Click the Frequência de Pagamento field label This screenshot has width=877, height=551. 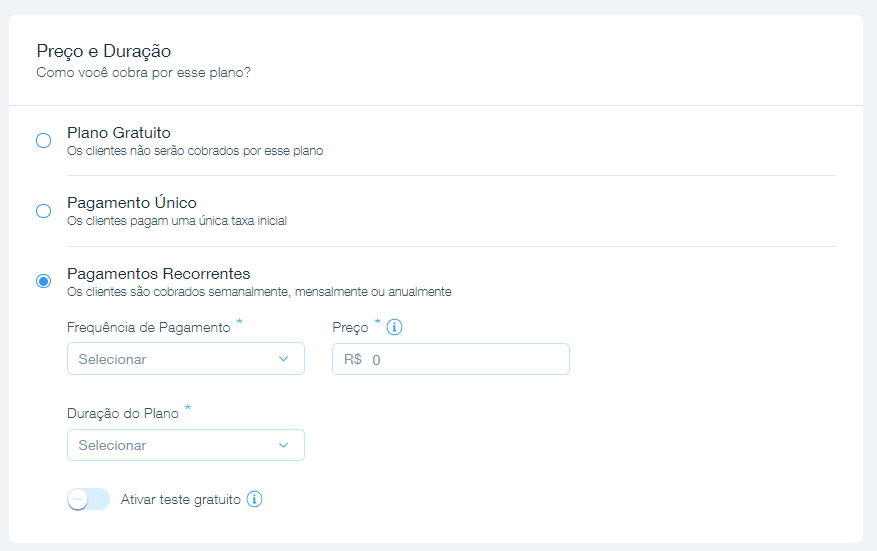pyautogui.click(x=149, y=327)
